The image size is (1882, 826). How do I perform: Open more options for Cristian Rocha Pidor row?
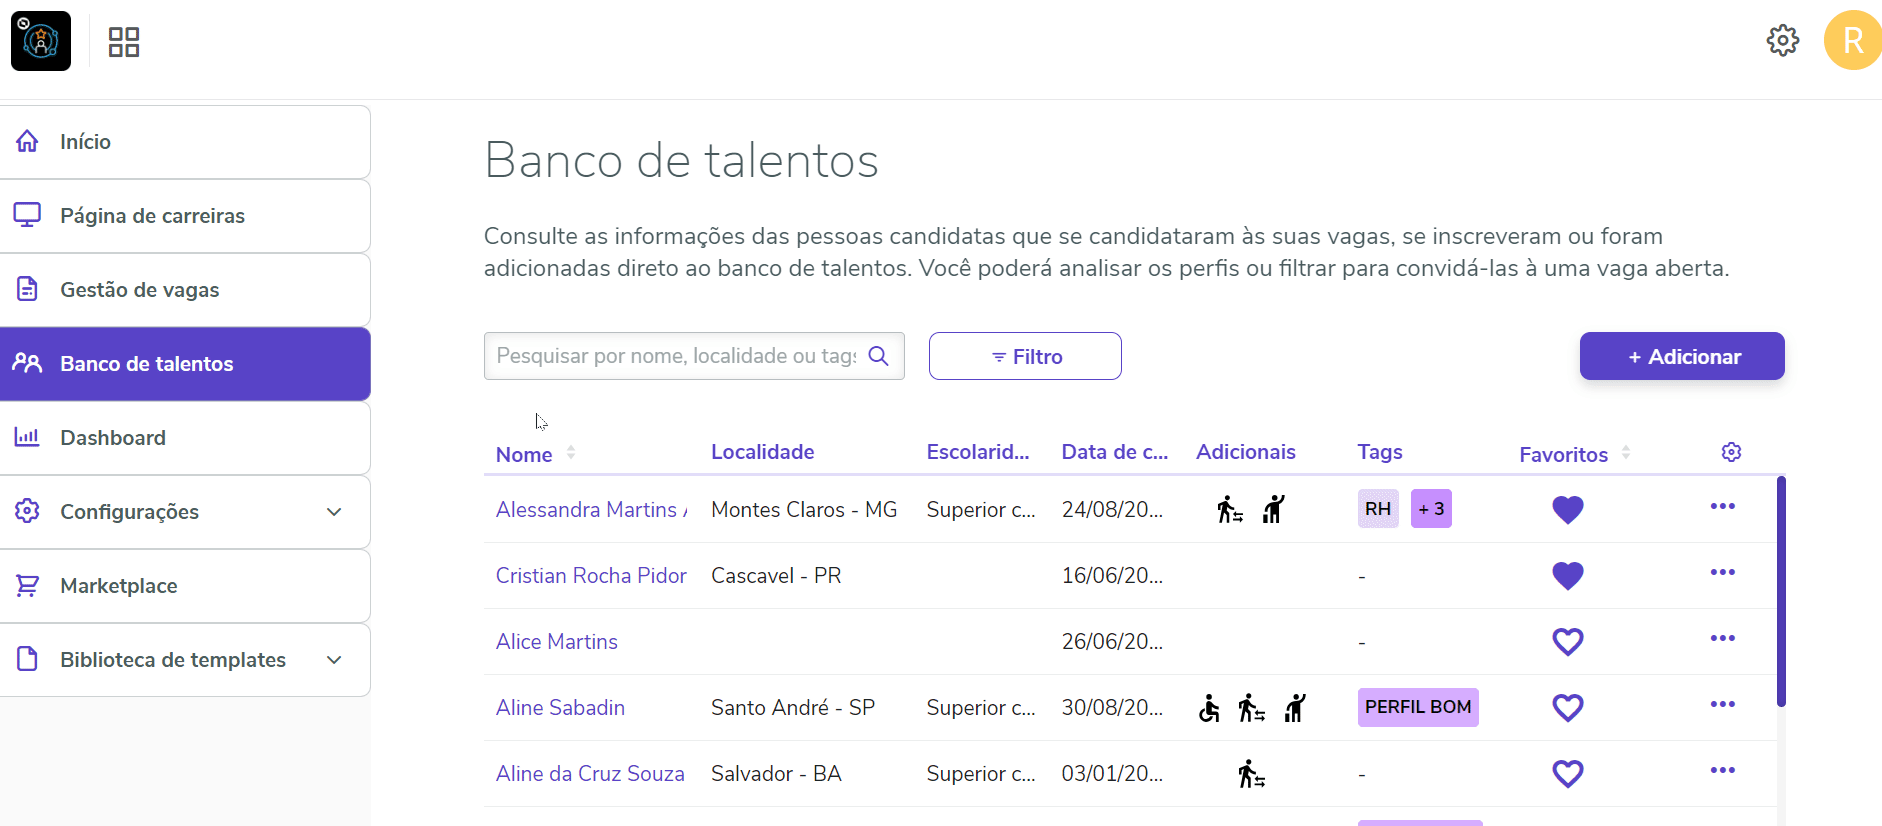pyautogui.click(x=1722, y=572)
